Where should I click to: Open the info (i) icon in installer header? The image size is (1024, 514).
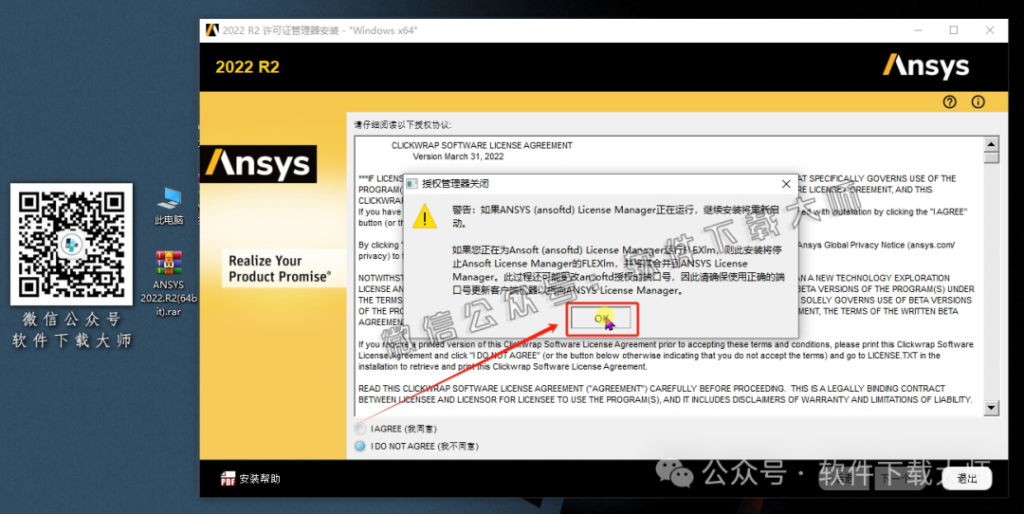click(x=978, y=102)
